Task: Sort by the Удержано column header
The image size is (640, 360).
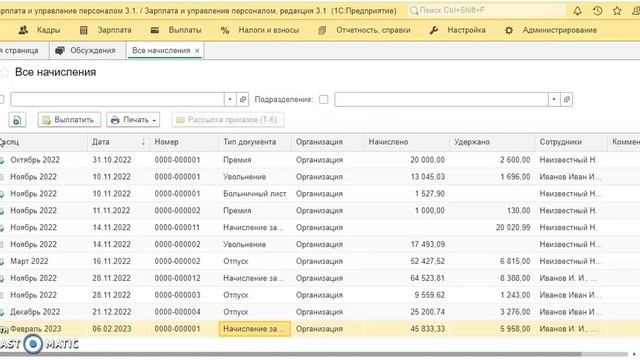Action: tap(492, 142)
